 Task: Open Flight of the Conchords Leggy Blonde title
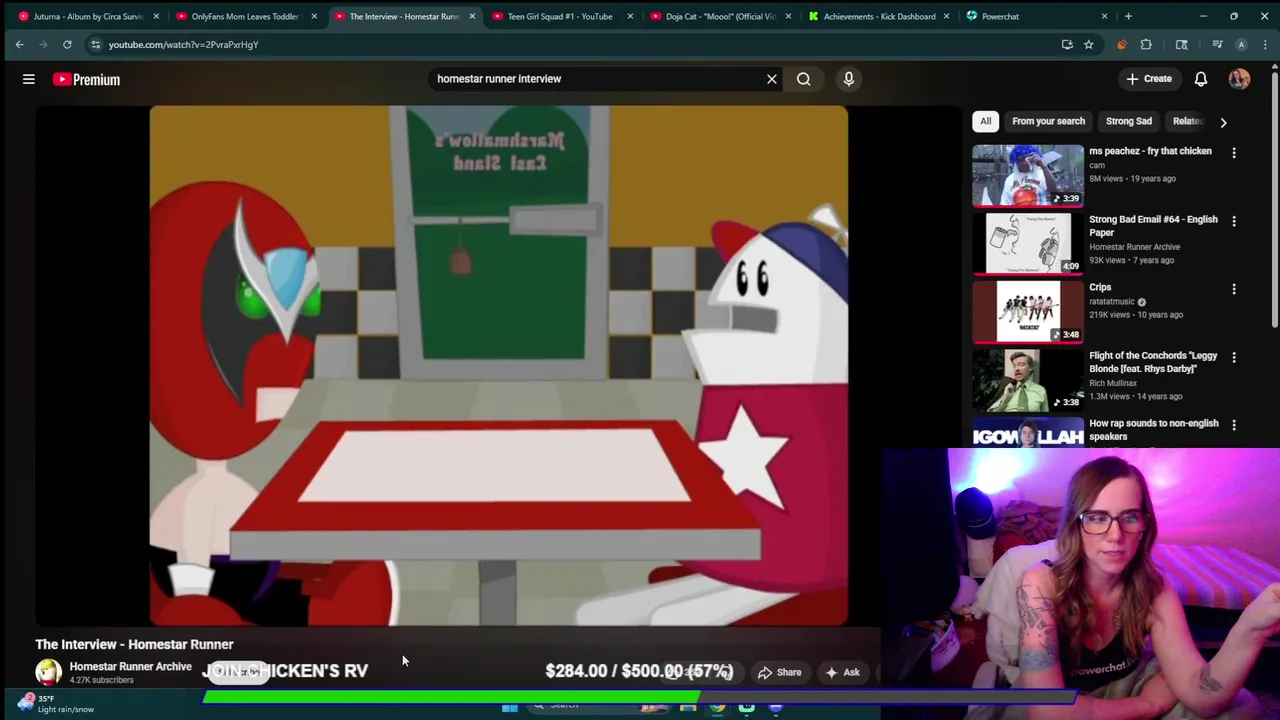click(1154, 362)
